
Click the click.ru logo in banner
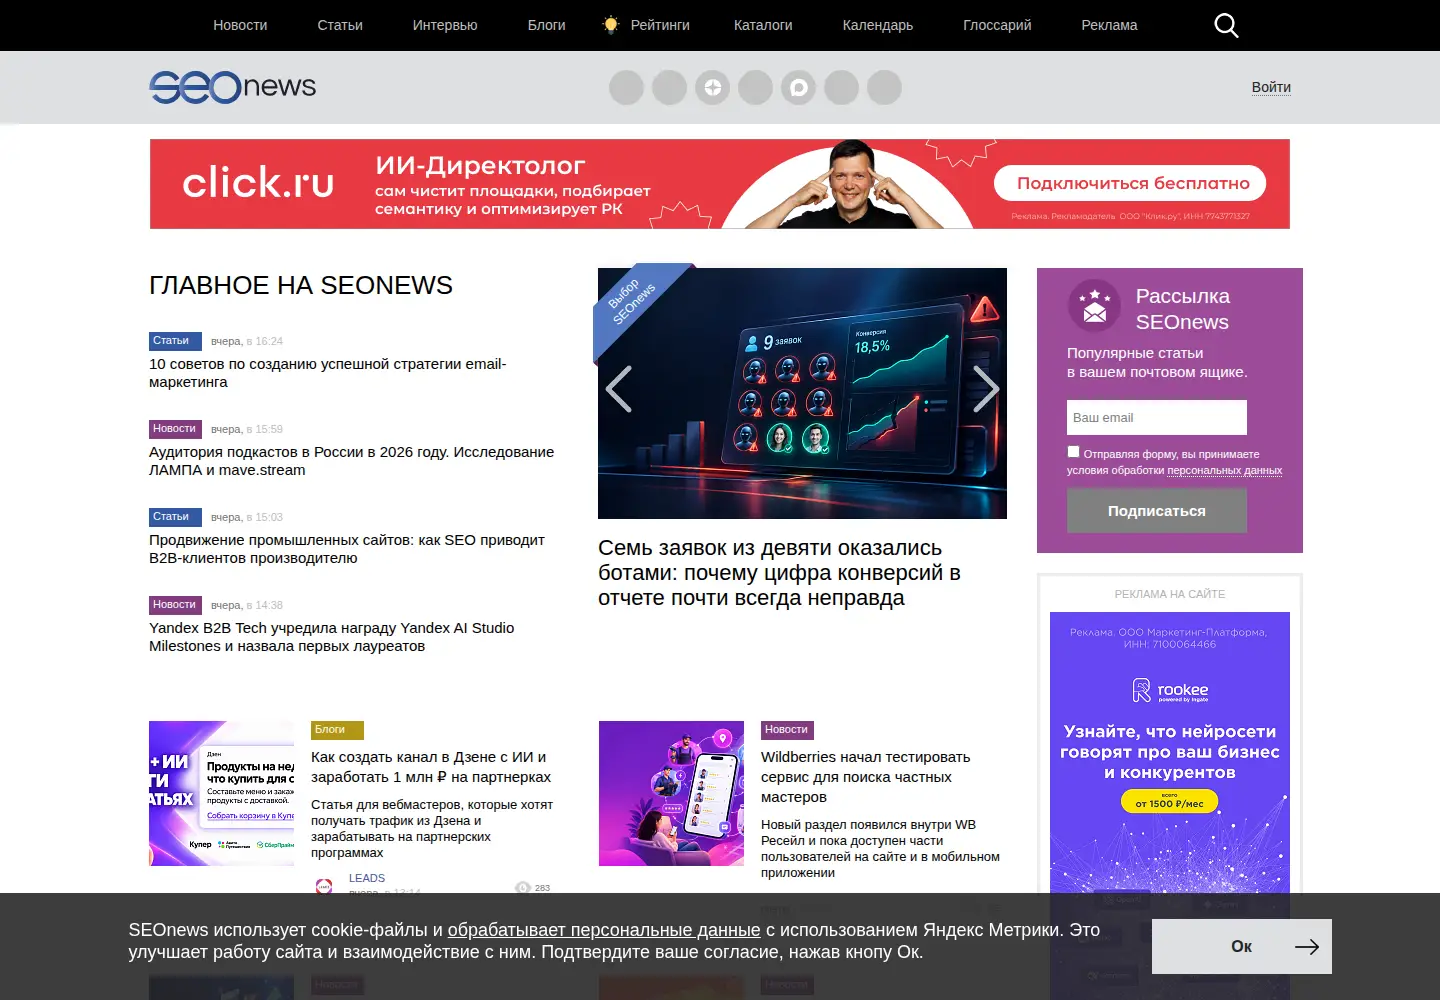tap(258, 183)
